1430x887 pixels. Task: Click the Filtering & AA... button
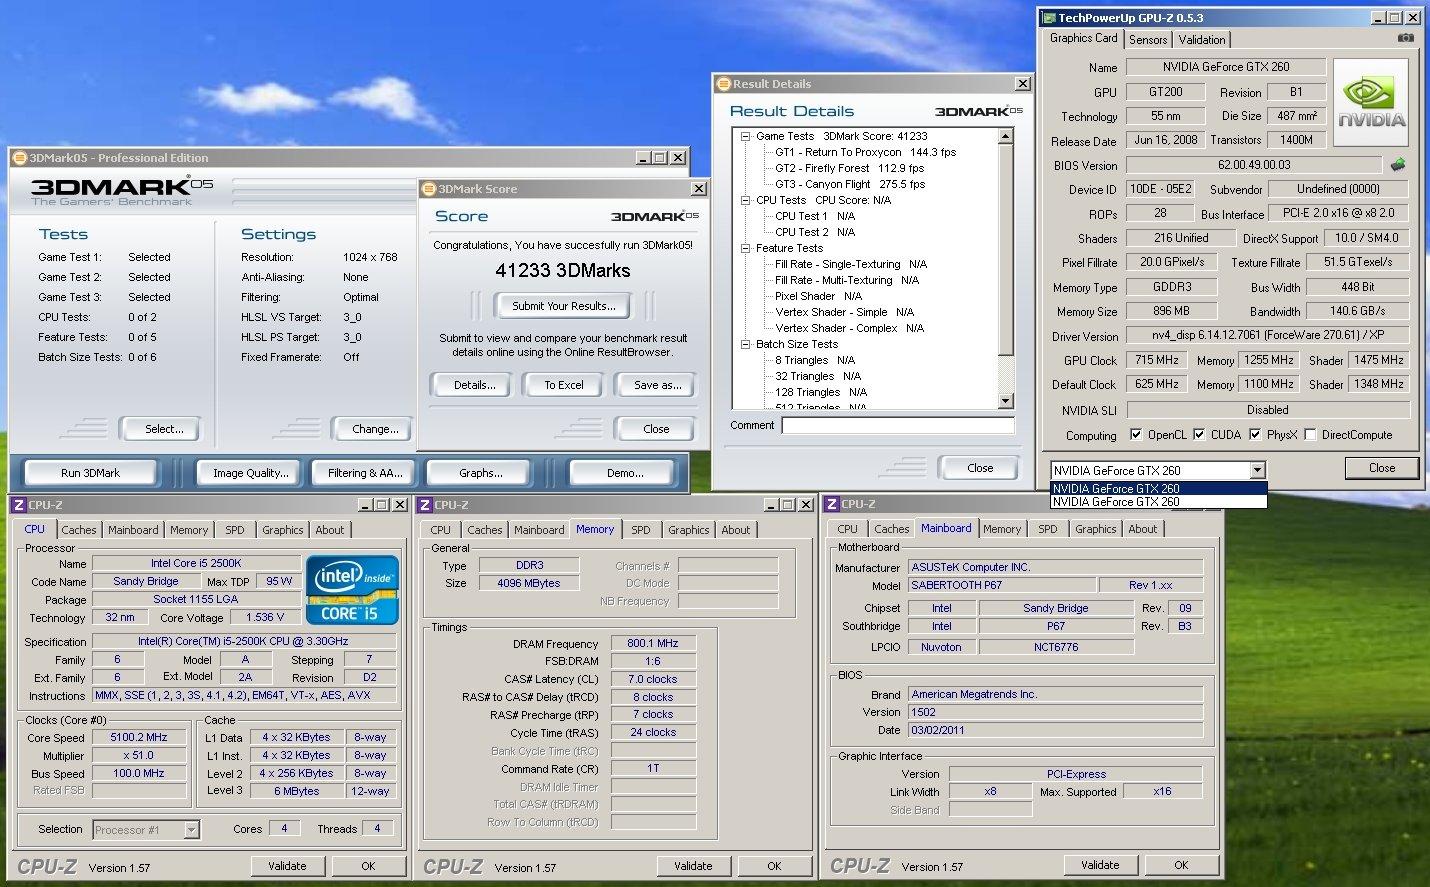point(366,473)
